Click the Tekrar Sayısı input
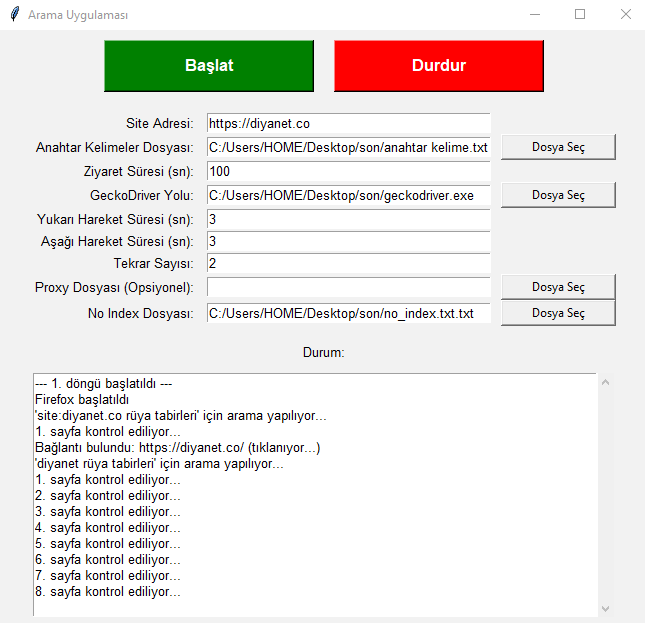Viewport: 645px width, 623px height. point(349,263)
